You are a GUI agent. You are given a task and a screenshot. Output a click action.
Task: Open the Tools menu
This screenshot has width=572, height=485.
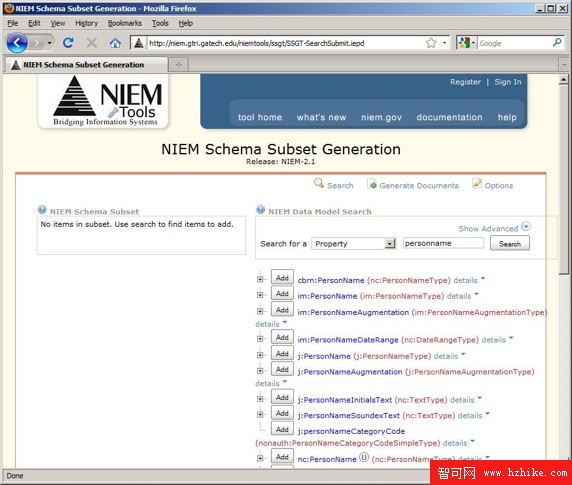(160, 23)
